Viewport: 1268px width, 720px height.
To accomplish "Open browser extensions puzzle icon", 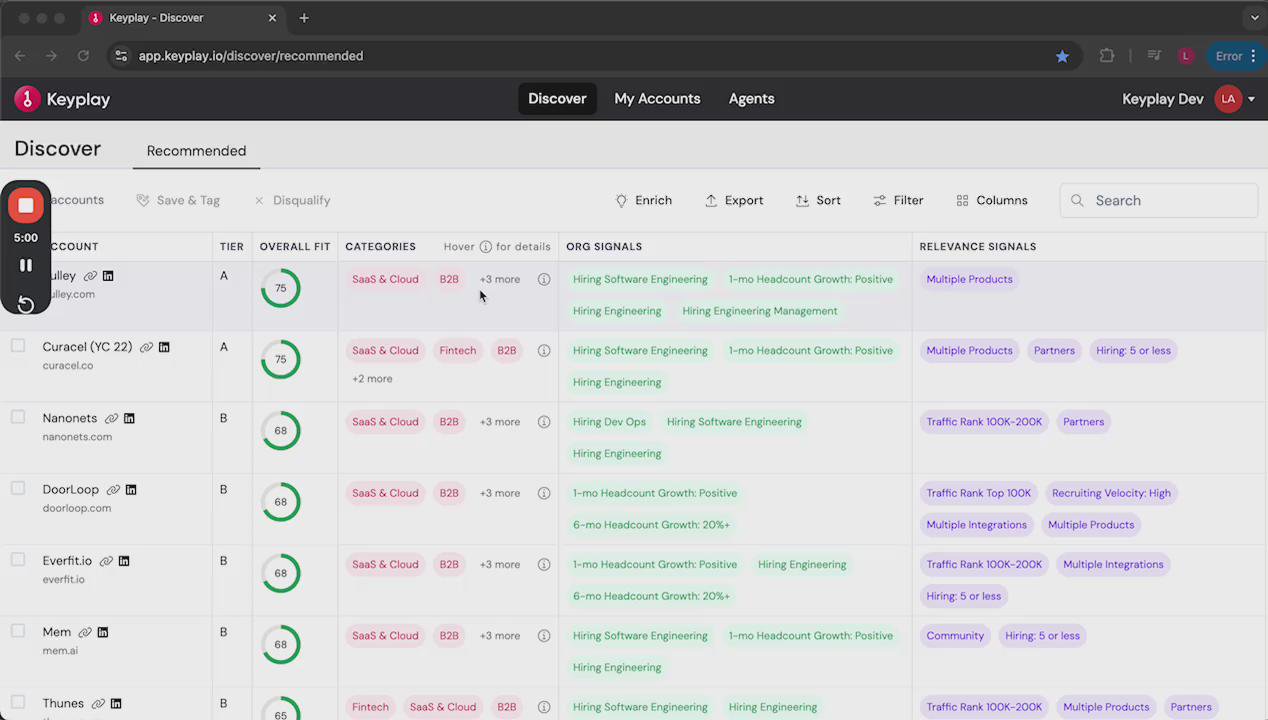I will 1107,56.
